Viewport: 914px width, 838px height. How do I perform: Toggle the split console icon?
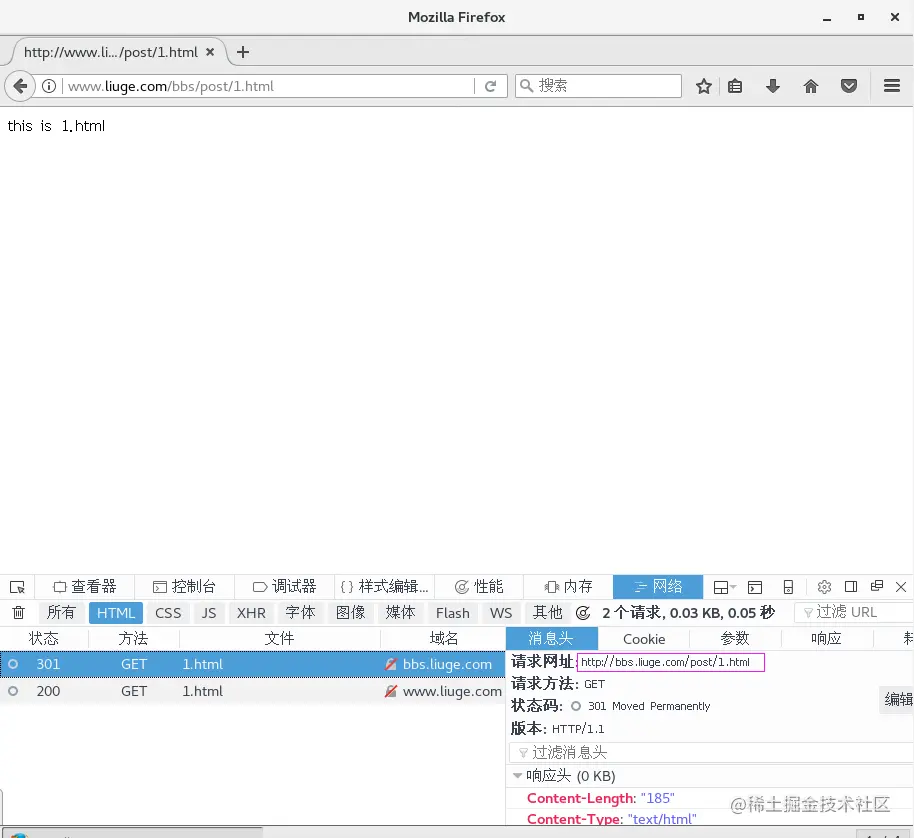coord(755,587)
